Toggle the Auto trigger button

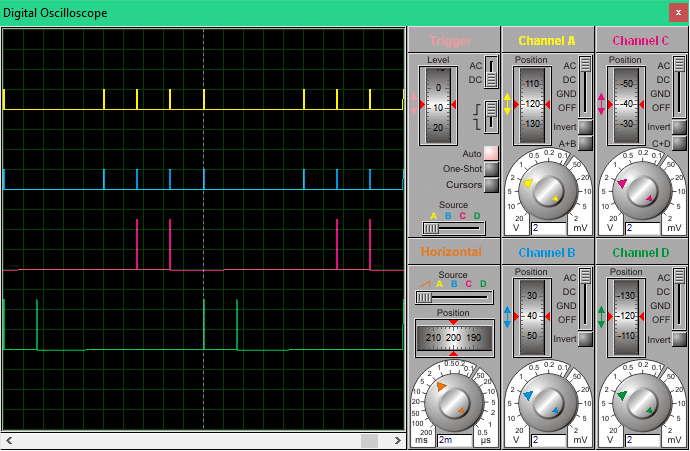491,153
